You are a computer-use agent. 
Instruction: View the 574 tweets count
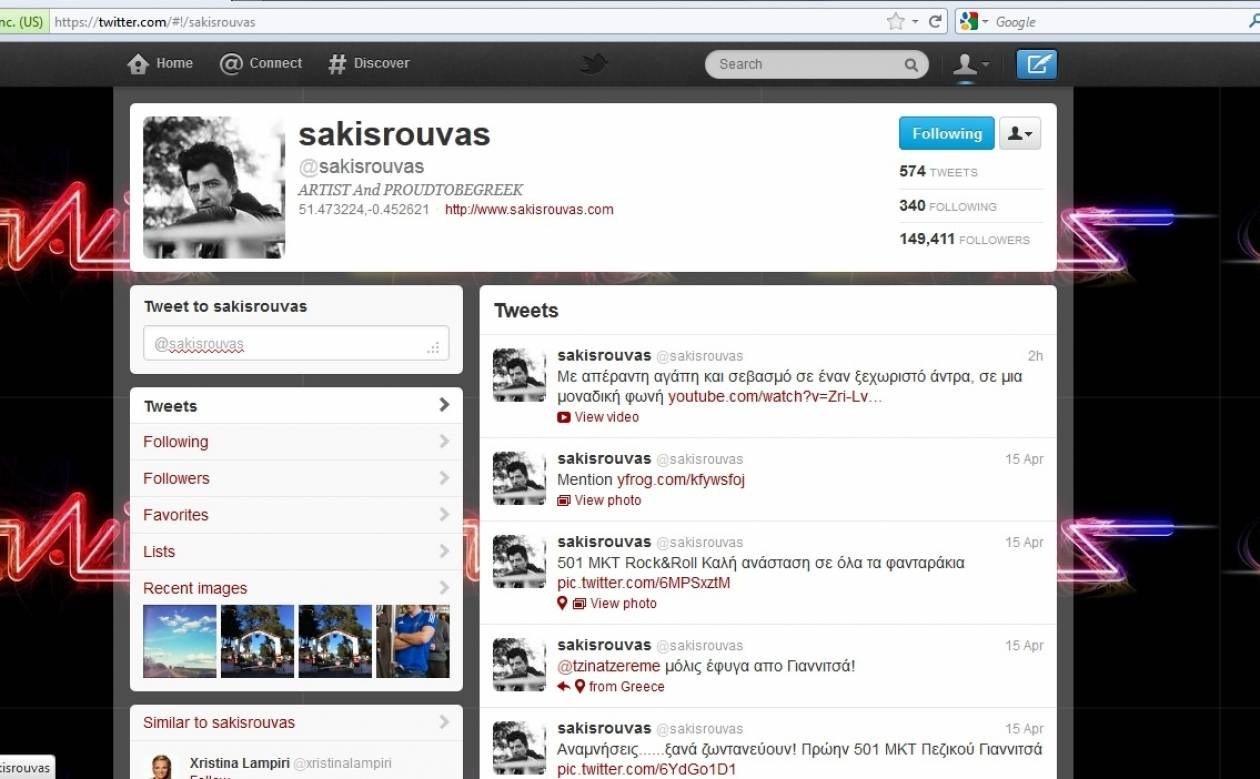point(938,171)
